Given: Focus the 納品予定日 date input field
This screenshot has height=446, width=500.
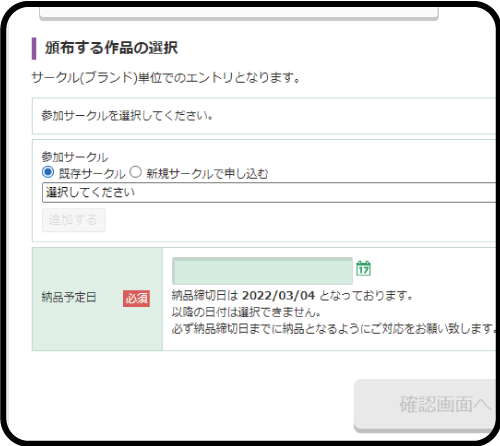Looking at the screenshot, I should pyautogui.click(x=262, y=271).
